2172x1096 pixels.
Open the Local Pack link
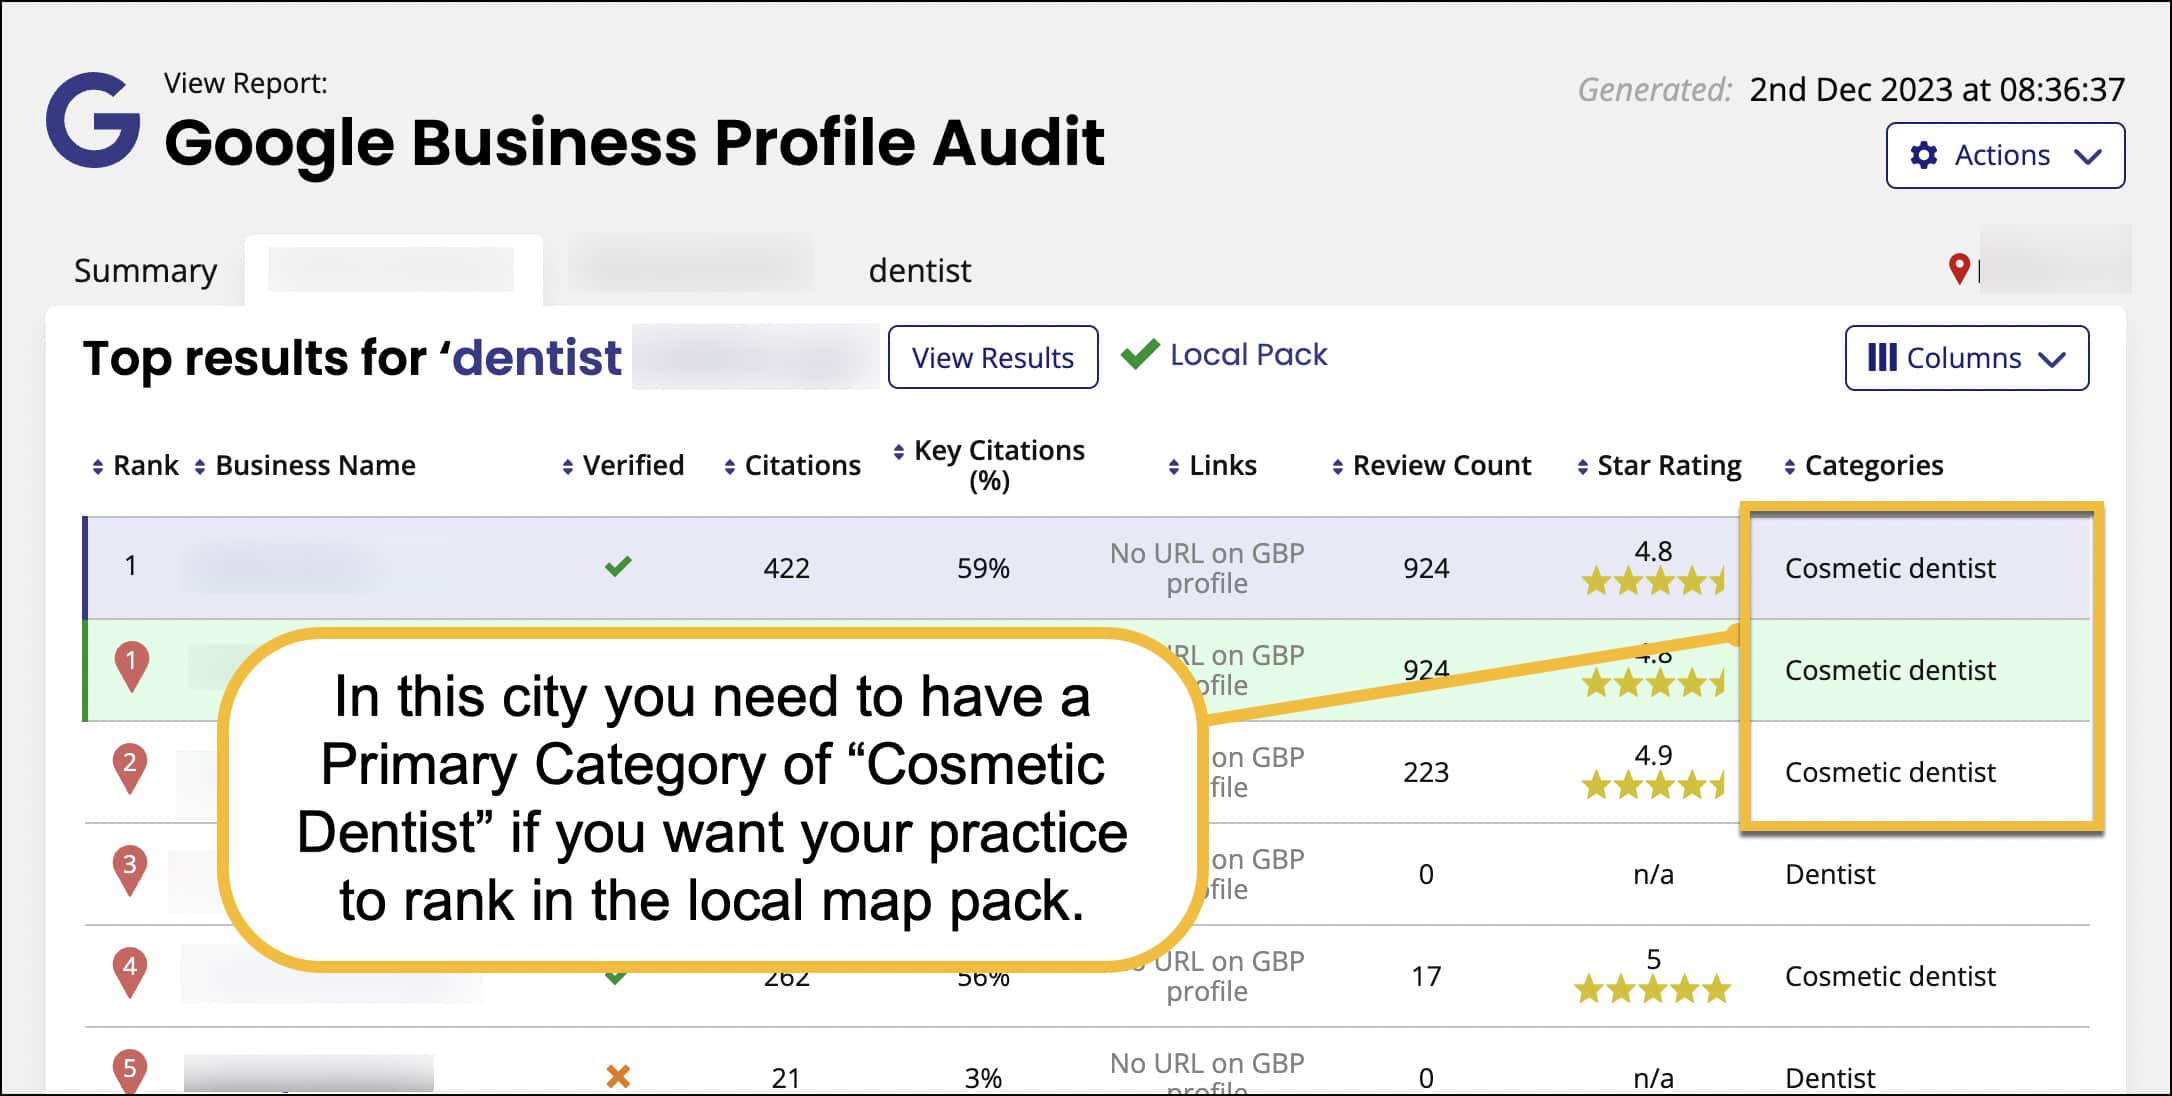click(x=1248, y=354)
